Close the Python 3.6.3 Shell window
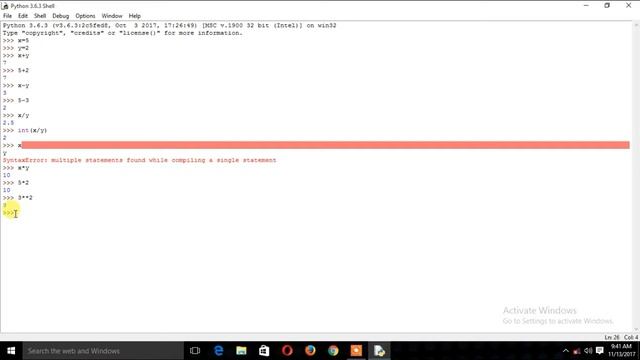640x360 pixels. point(629,6)
